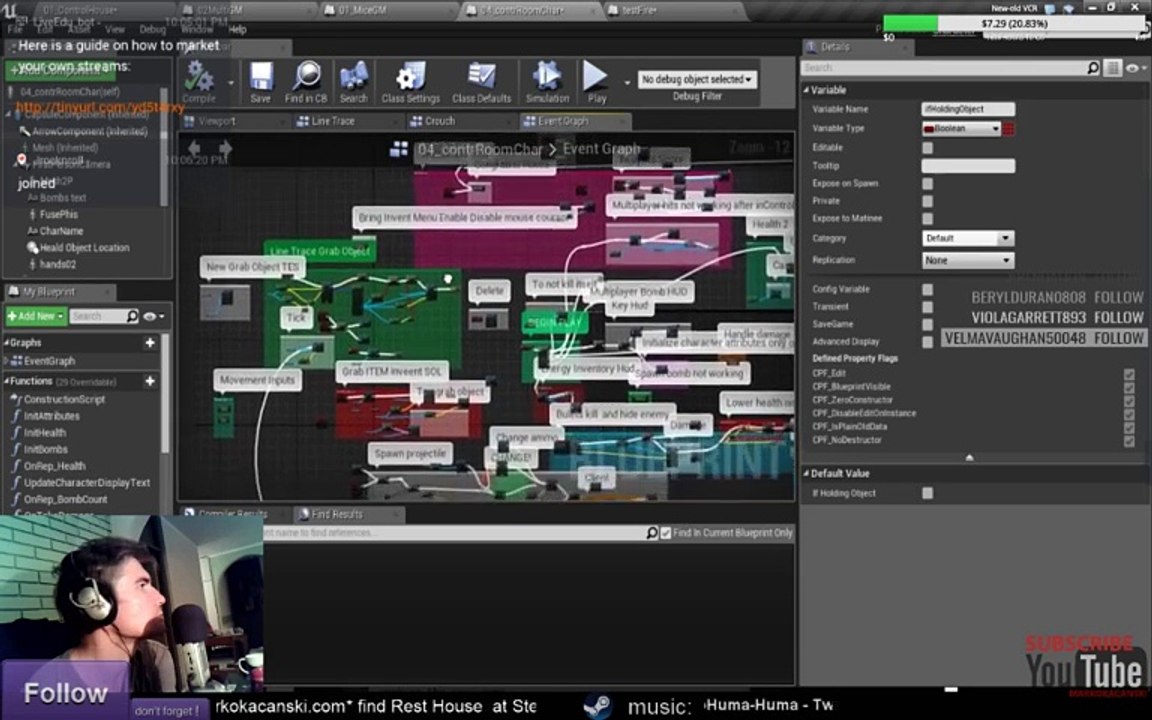
Task: Save the blueprint with Save icon
Action: [261, 76]
